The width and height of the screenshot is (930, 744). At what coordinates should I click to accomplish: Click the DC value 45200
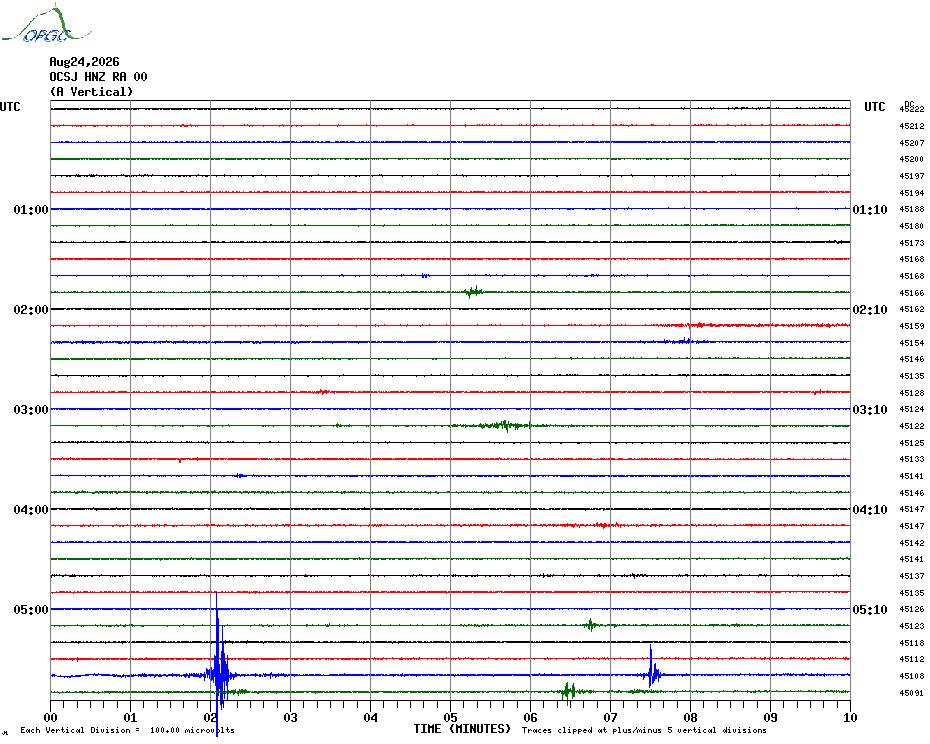[x=912, y=159]
